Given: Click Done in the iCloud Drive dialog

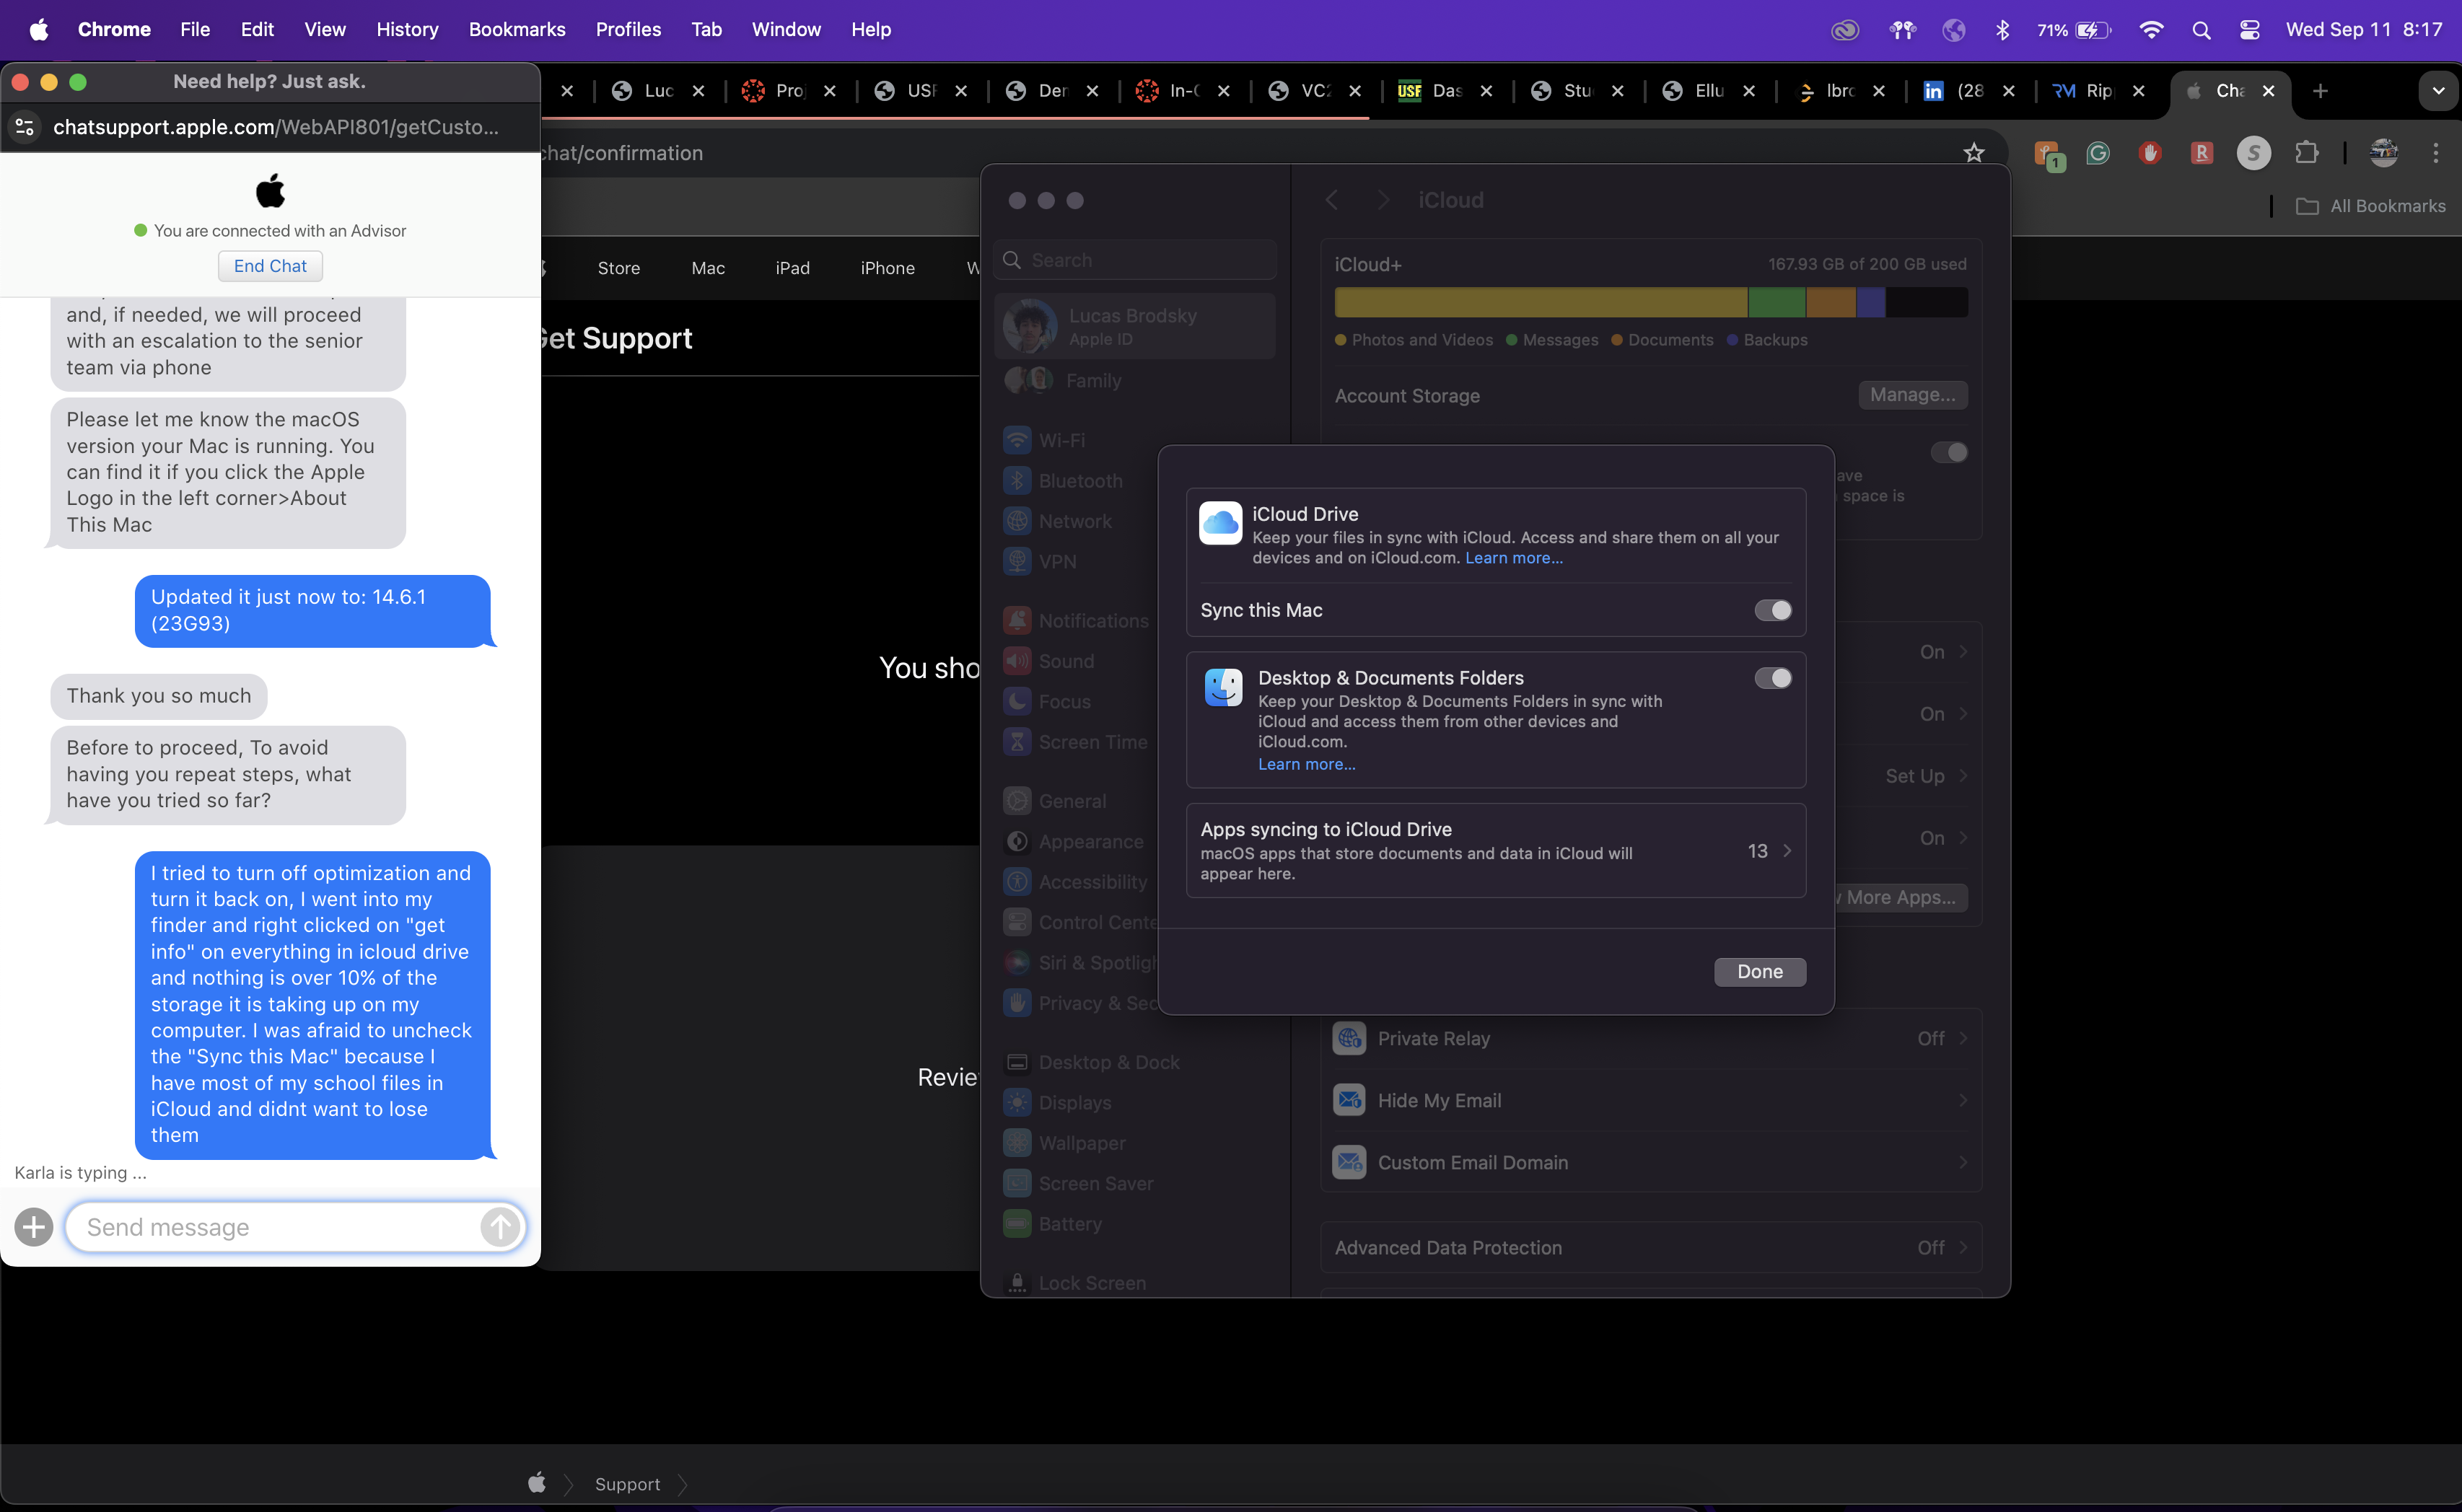Looking at the screenshot, I should click(x=1760, y=972).
